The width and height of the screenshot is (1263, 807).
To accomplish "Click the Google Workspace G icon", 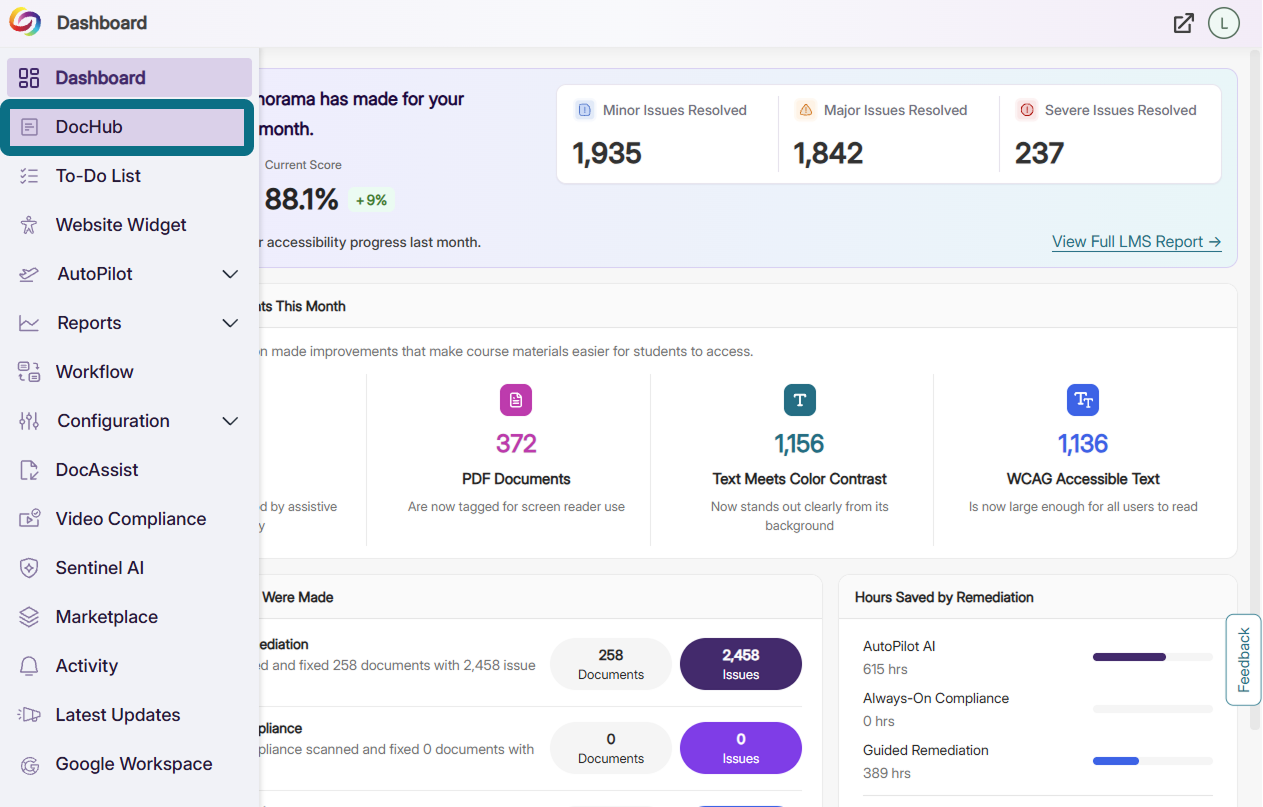I will tap(29, 764).
